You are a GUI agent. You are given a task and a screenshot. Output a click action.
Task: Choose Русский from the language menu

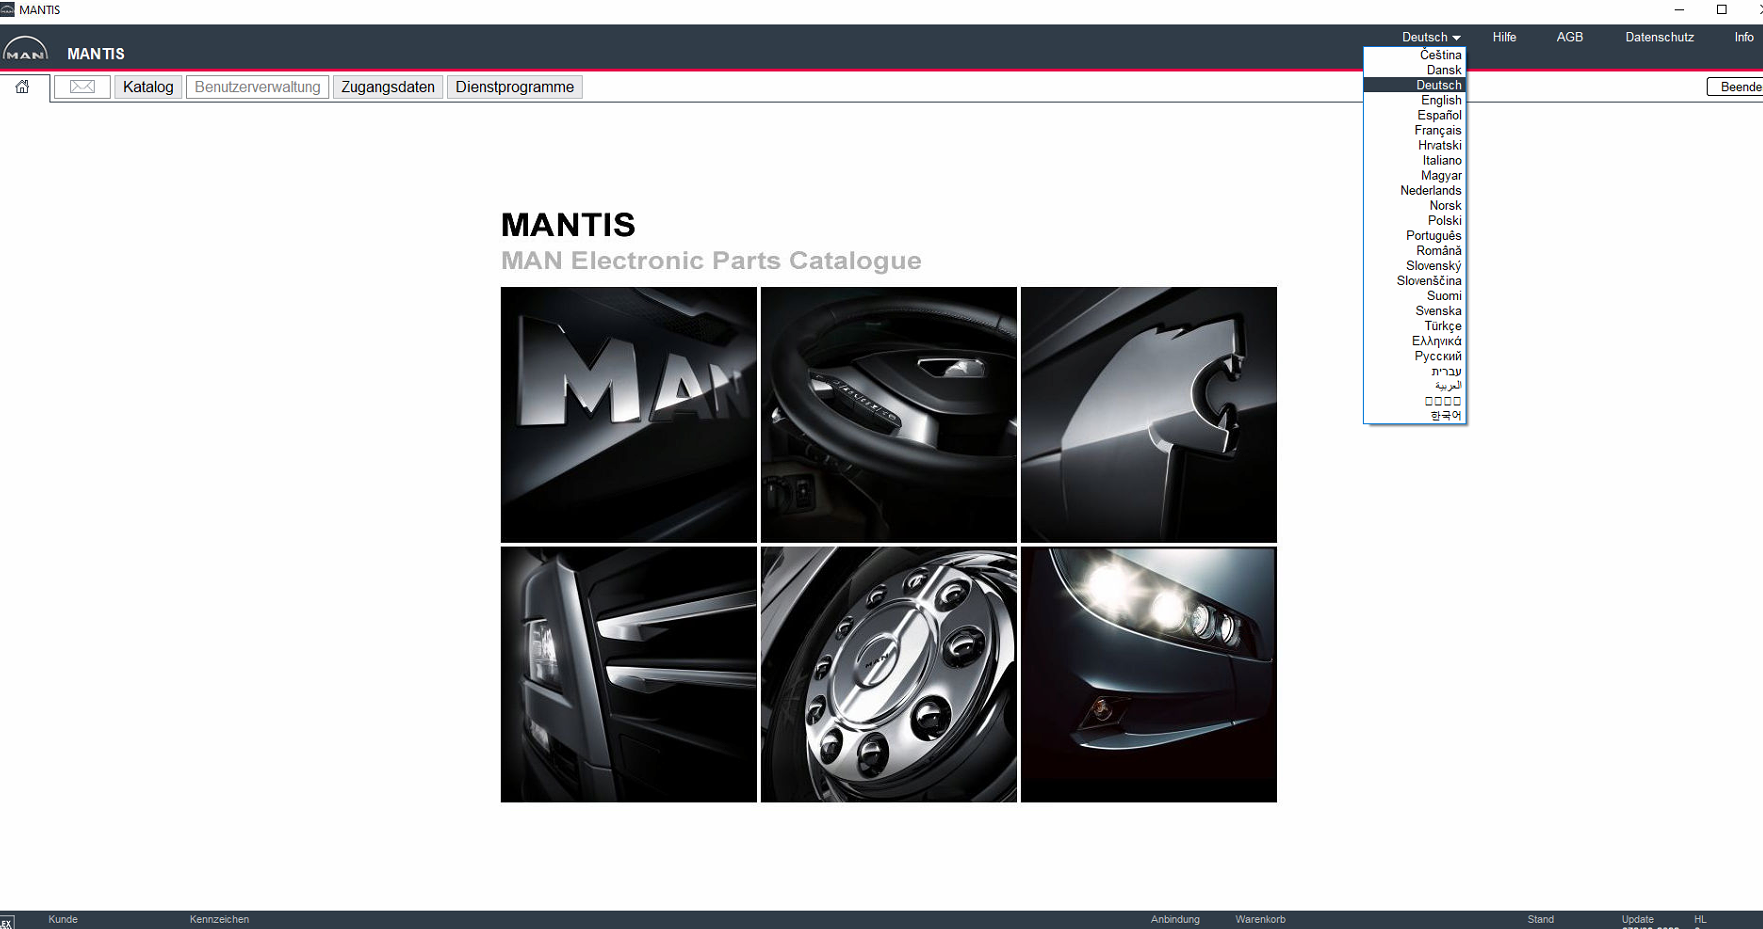(1437, 355)
